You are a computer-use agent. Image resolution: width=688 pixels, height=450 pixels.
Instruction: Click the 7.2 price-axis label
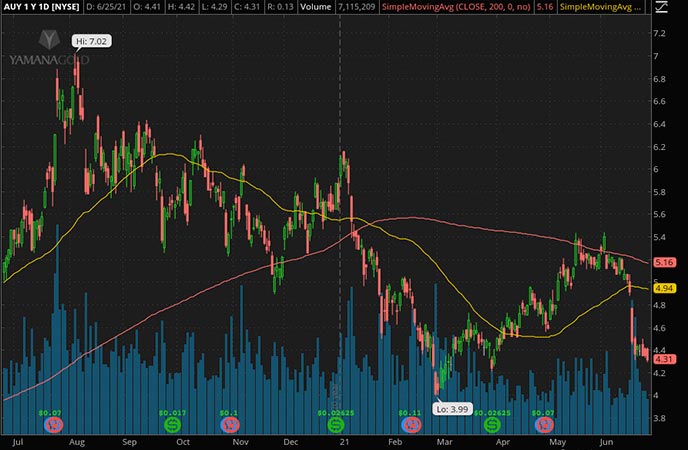tap(659, 33)
